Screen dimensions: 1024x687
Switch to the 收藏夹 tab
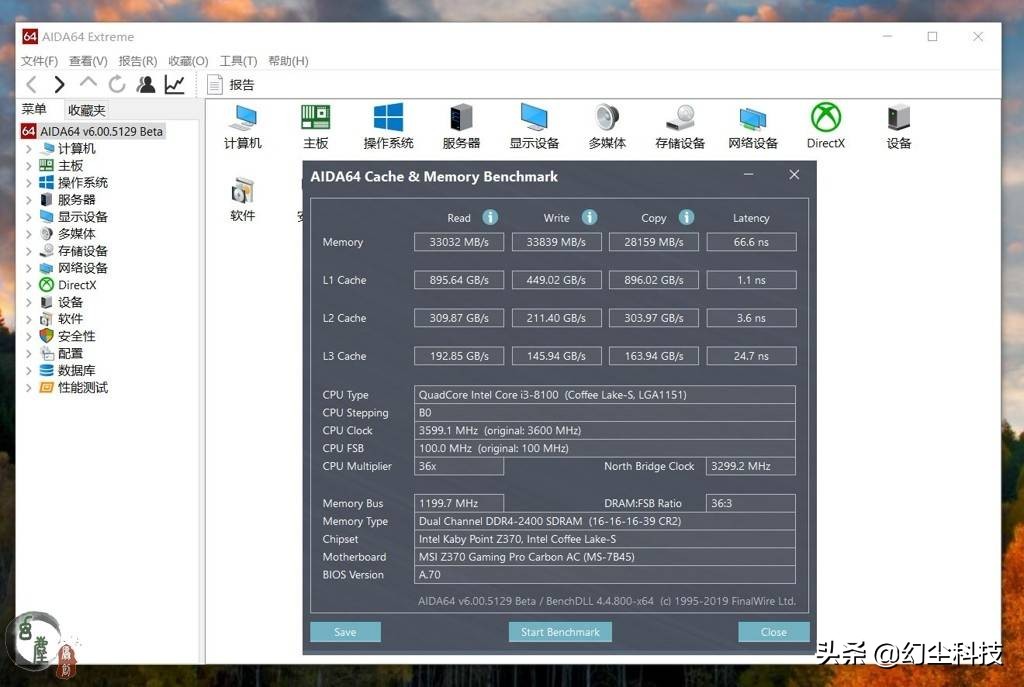coord(87,110)
